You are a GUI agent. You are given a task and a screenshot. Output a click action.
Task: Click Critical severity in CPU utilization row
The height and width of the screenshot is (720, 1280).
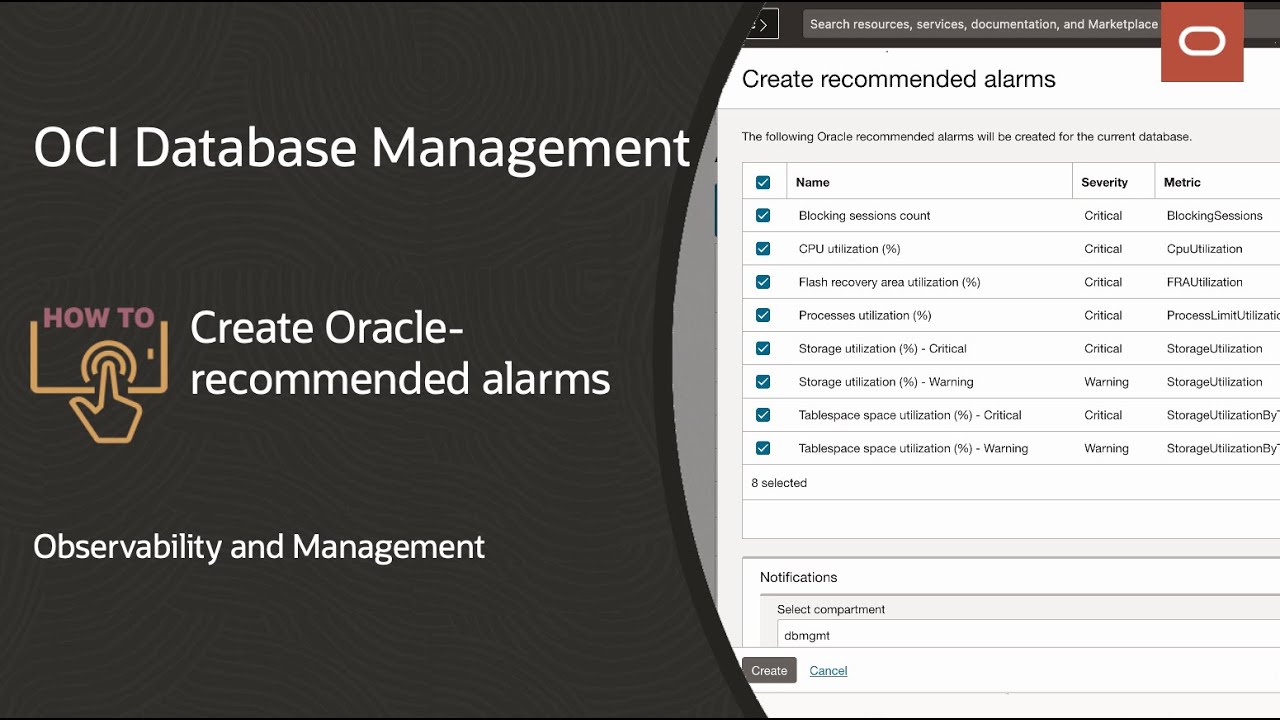click(x=1103, y=248)
